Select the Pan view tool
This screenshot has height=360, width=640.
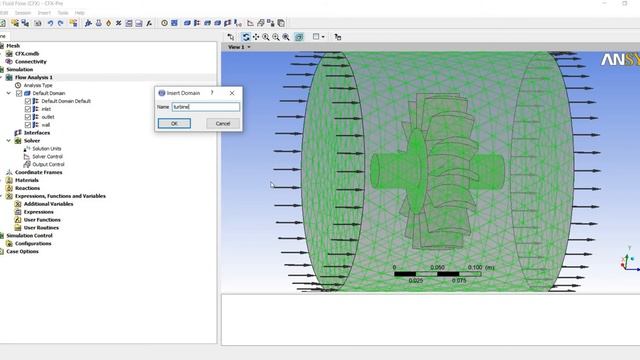click(x=256, y=37)
